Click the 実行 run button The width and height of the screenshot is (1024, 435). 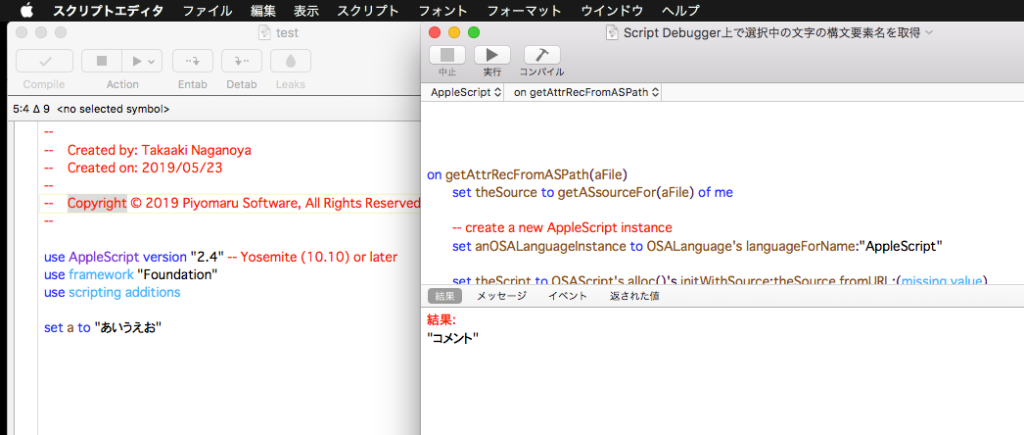pos(492,54)
